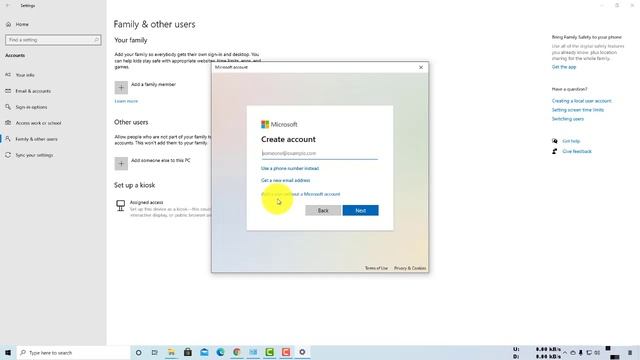This screenshot has height=360, width=640.
Task: Open File Explorer from the taskbar
Action: (171, 352)
